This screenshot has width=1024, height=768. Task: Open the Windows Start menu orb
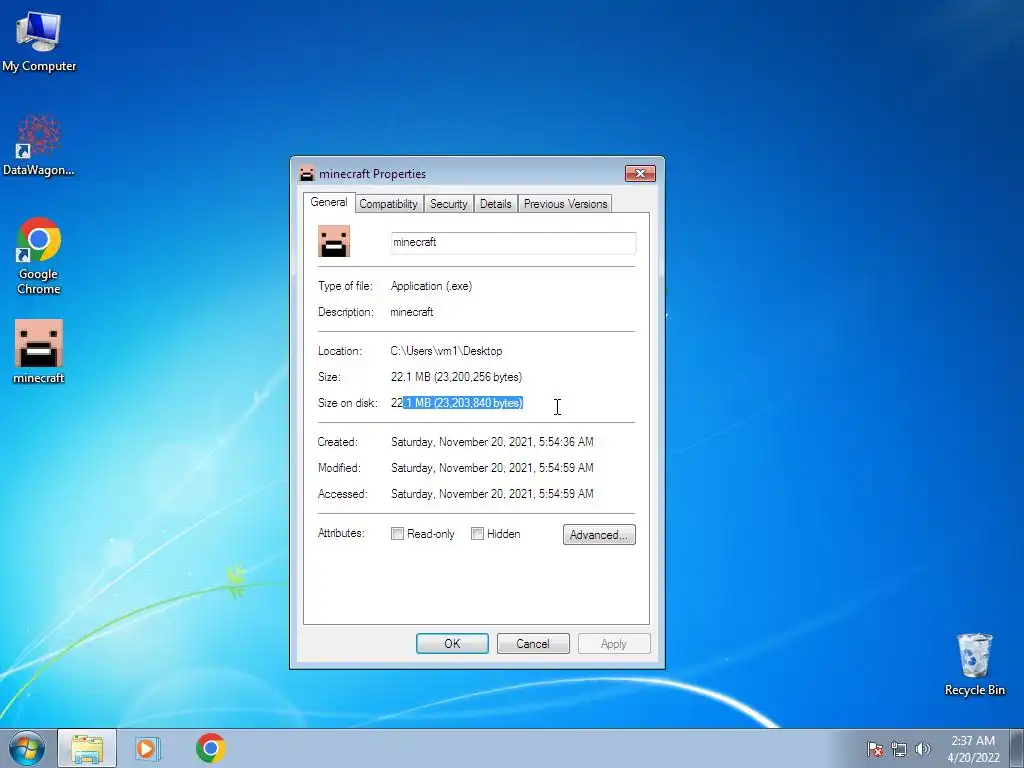click(x=27, y=748)
